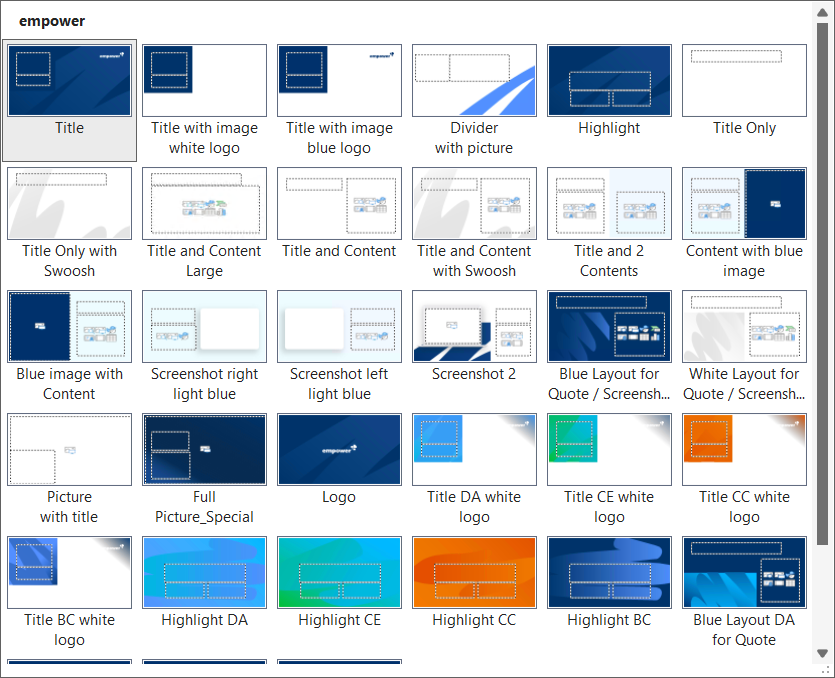Select Title Only with Swoosh layout
This screenshot has width=835, height=678.
click(69, 203)
